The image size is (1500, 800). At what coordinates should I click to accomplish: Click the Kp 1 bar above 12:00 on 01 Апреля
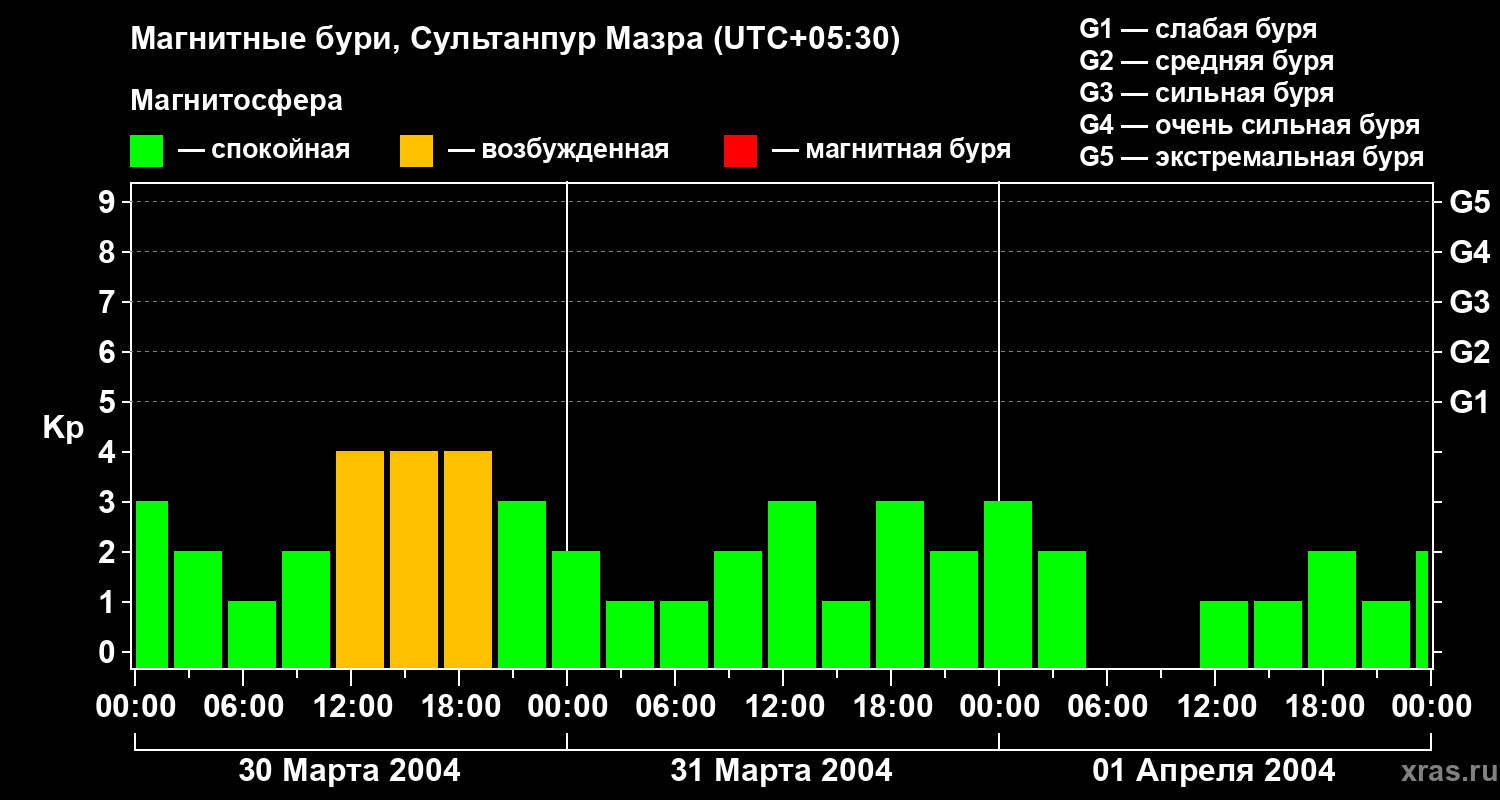pyautogui.click(x=1224, y=635)
